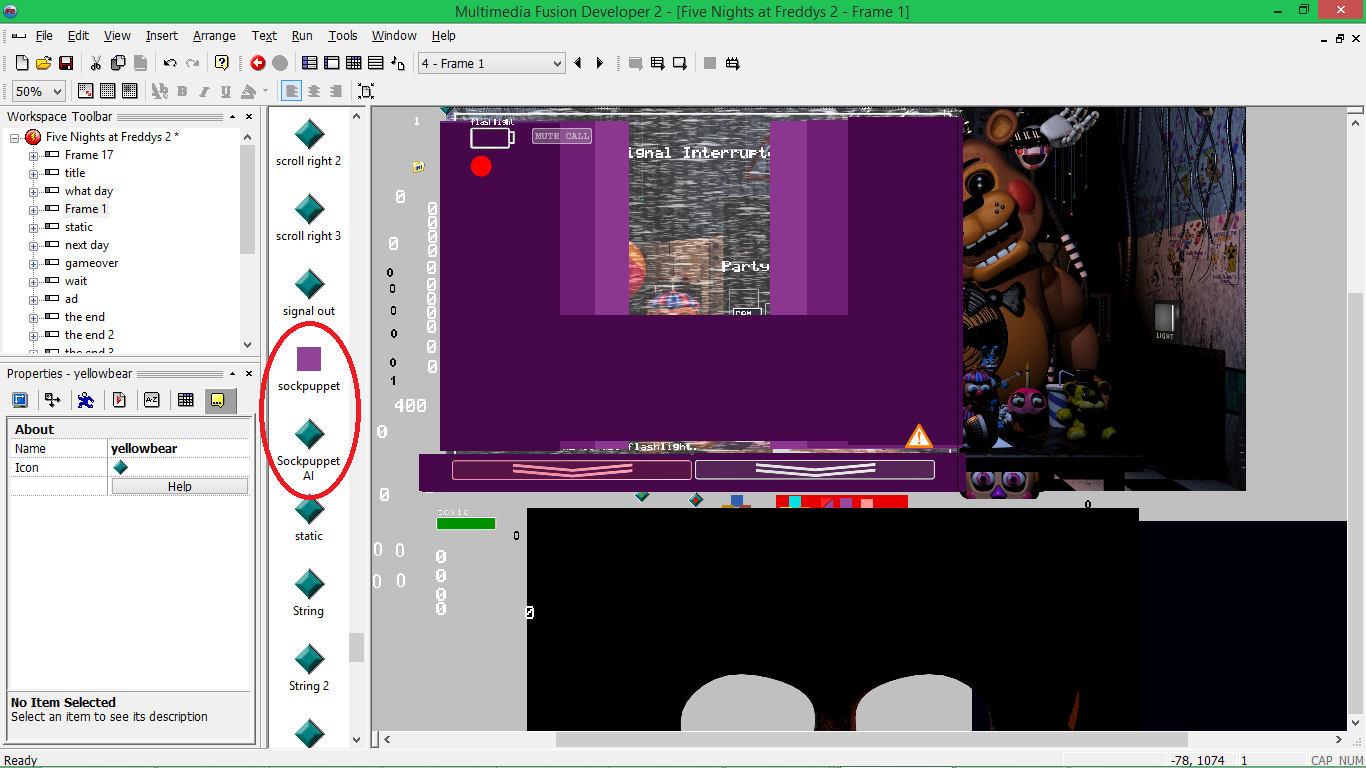Click the Help button in Properties
1366x768 pixels.
(180, 487)
